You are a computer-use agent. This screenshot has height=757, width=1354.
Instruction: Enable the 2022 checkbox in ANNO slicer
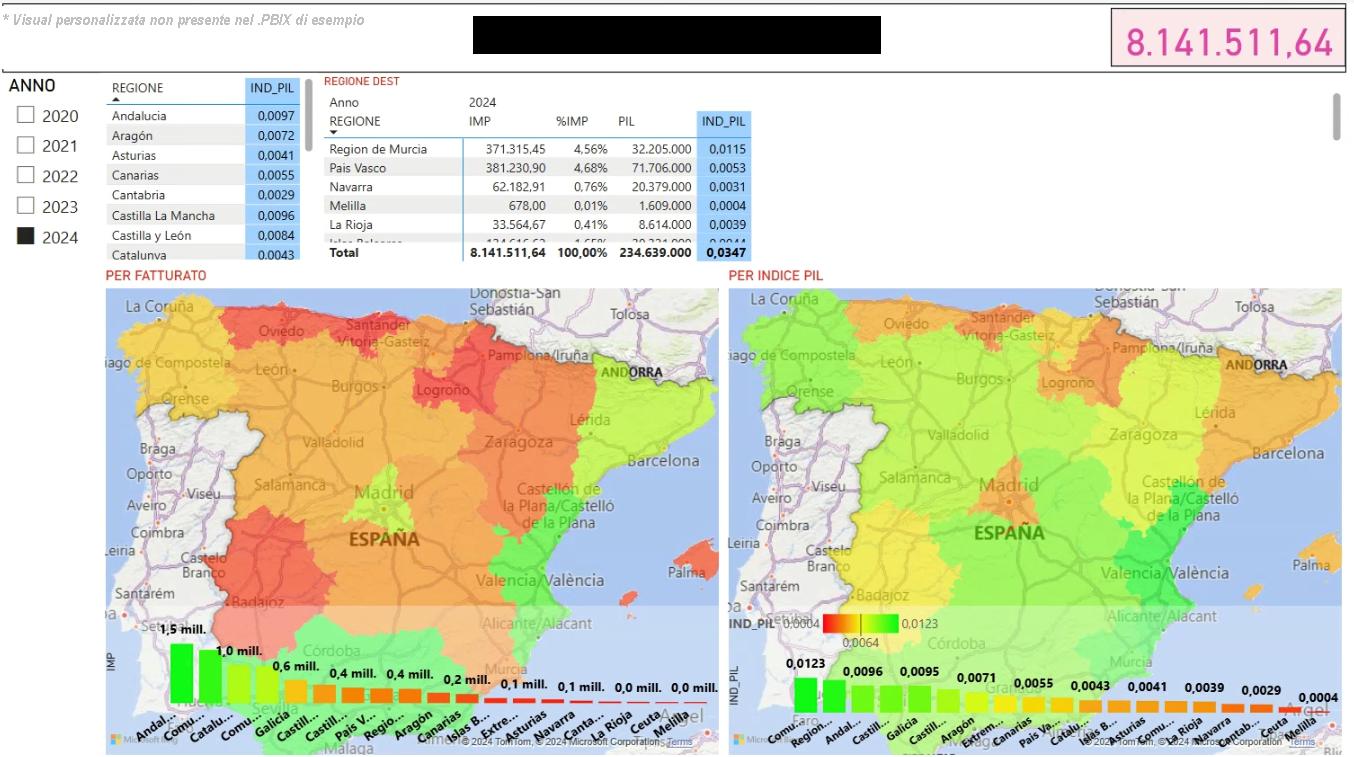coord(26,176)
